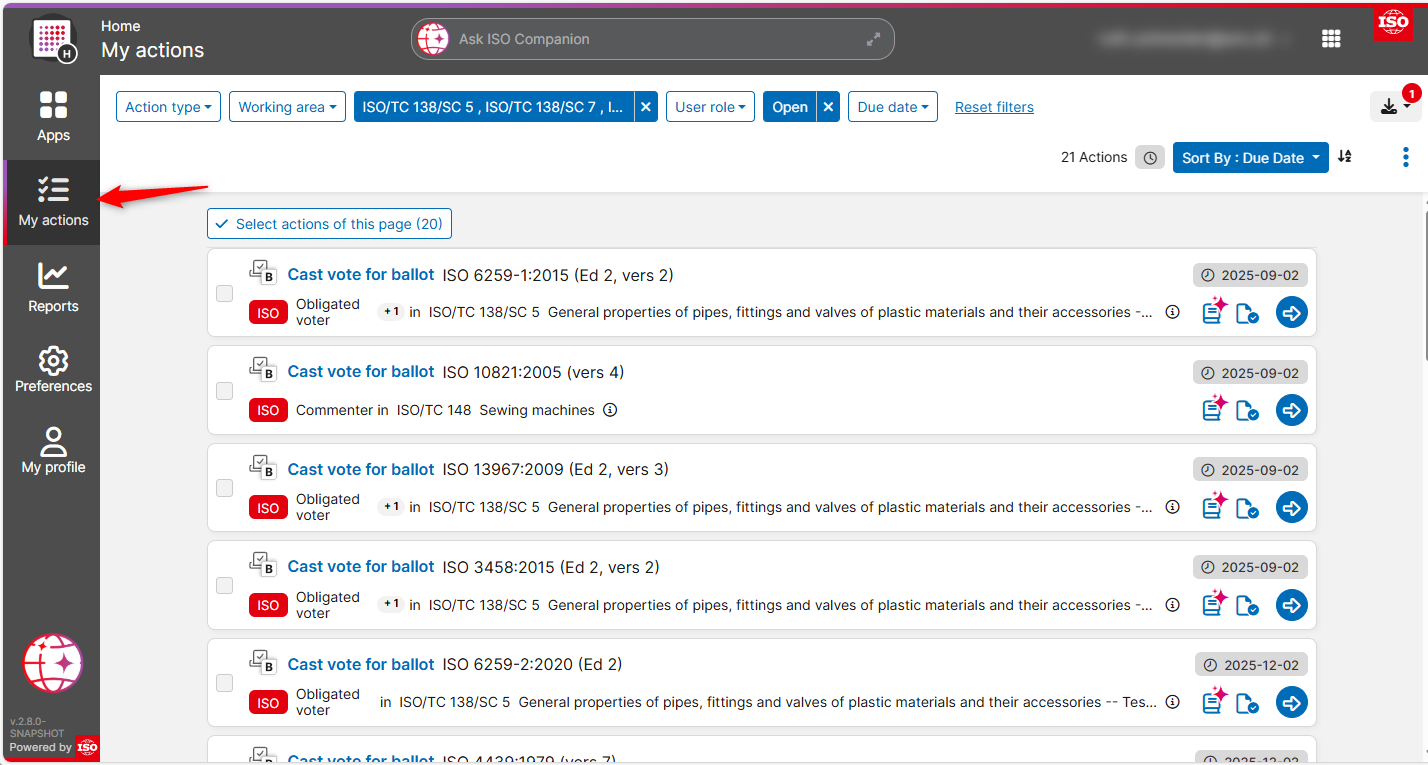1428x765 pixels.
Task: Open Cast vote for ballot ISO 6259-2:2020
Action: [361, 664]
